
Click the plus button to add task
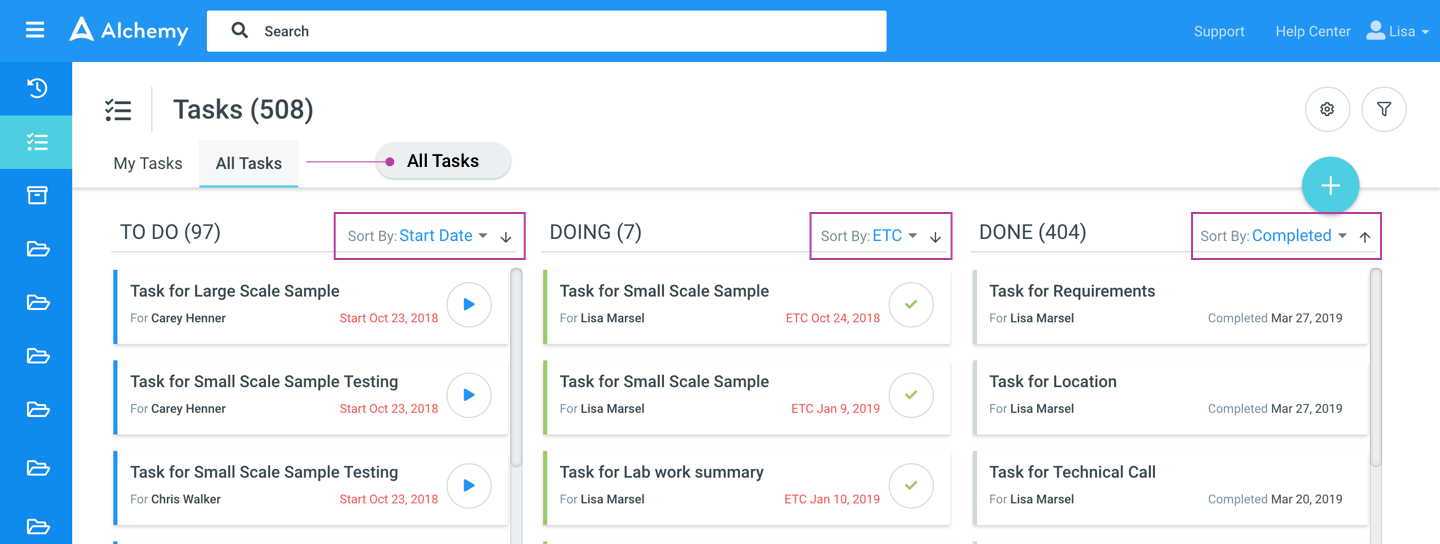[x=1330, y=186]
